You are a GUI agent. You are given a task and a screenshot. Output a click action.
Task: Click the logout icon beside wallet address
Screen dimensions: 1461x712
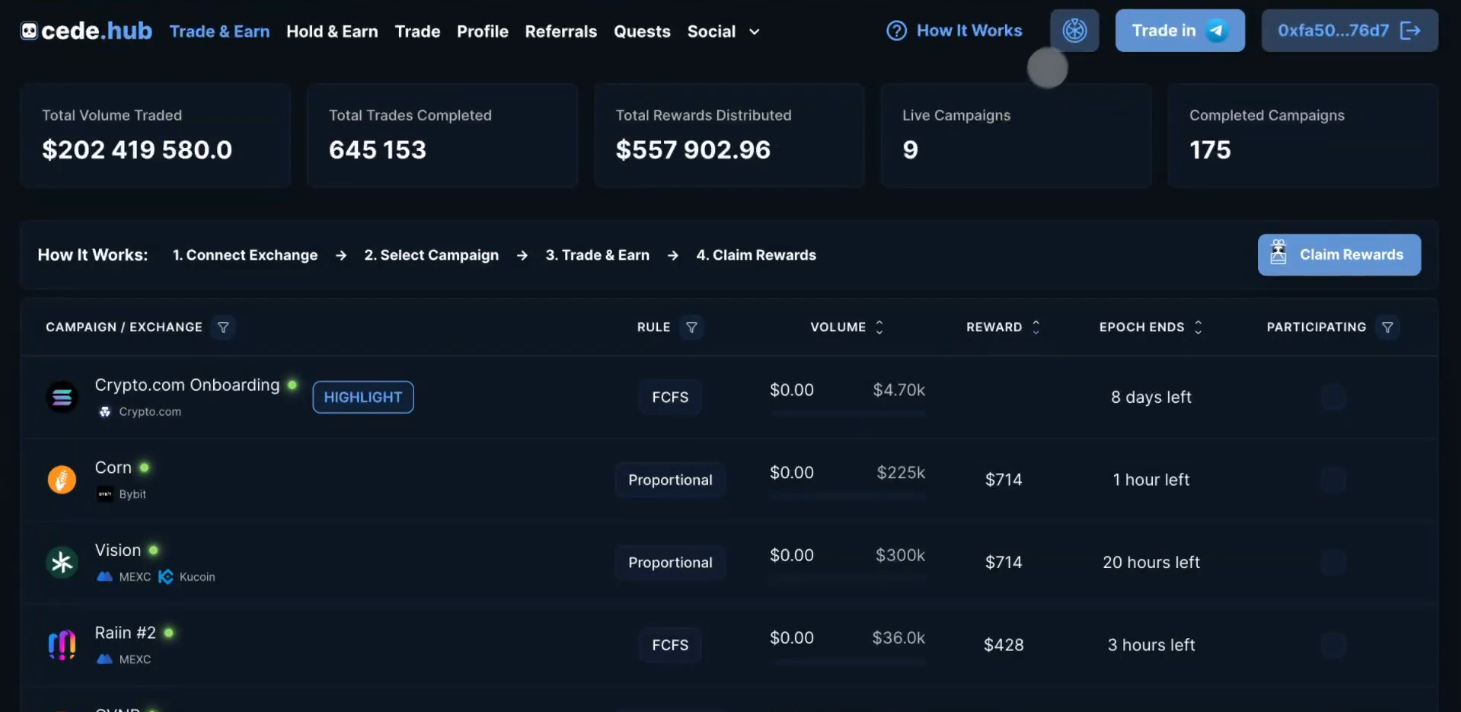click(1411, 31)
